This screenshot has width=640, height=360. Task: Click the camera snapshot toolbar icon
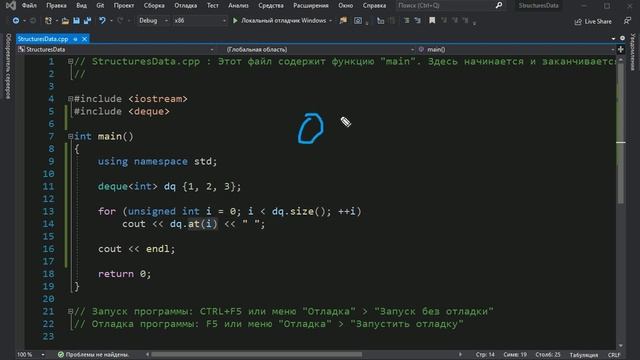click(x=358, y=20)
